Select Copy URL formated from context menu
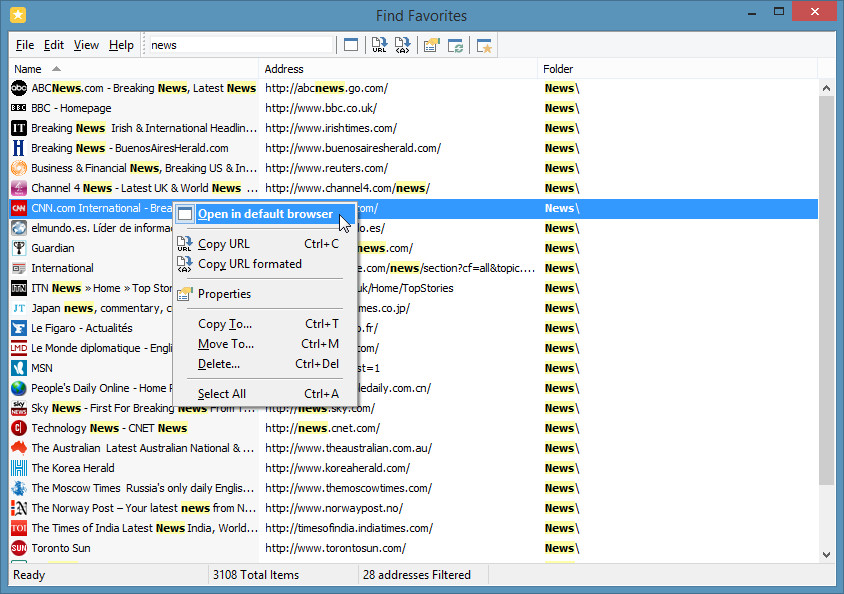 pos(265,264)
